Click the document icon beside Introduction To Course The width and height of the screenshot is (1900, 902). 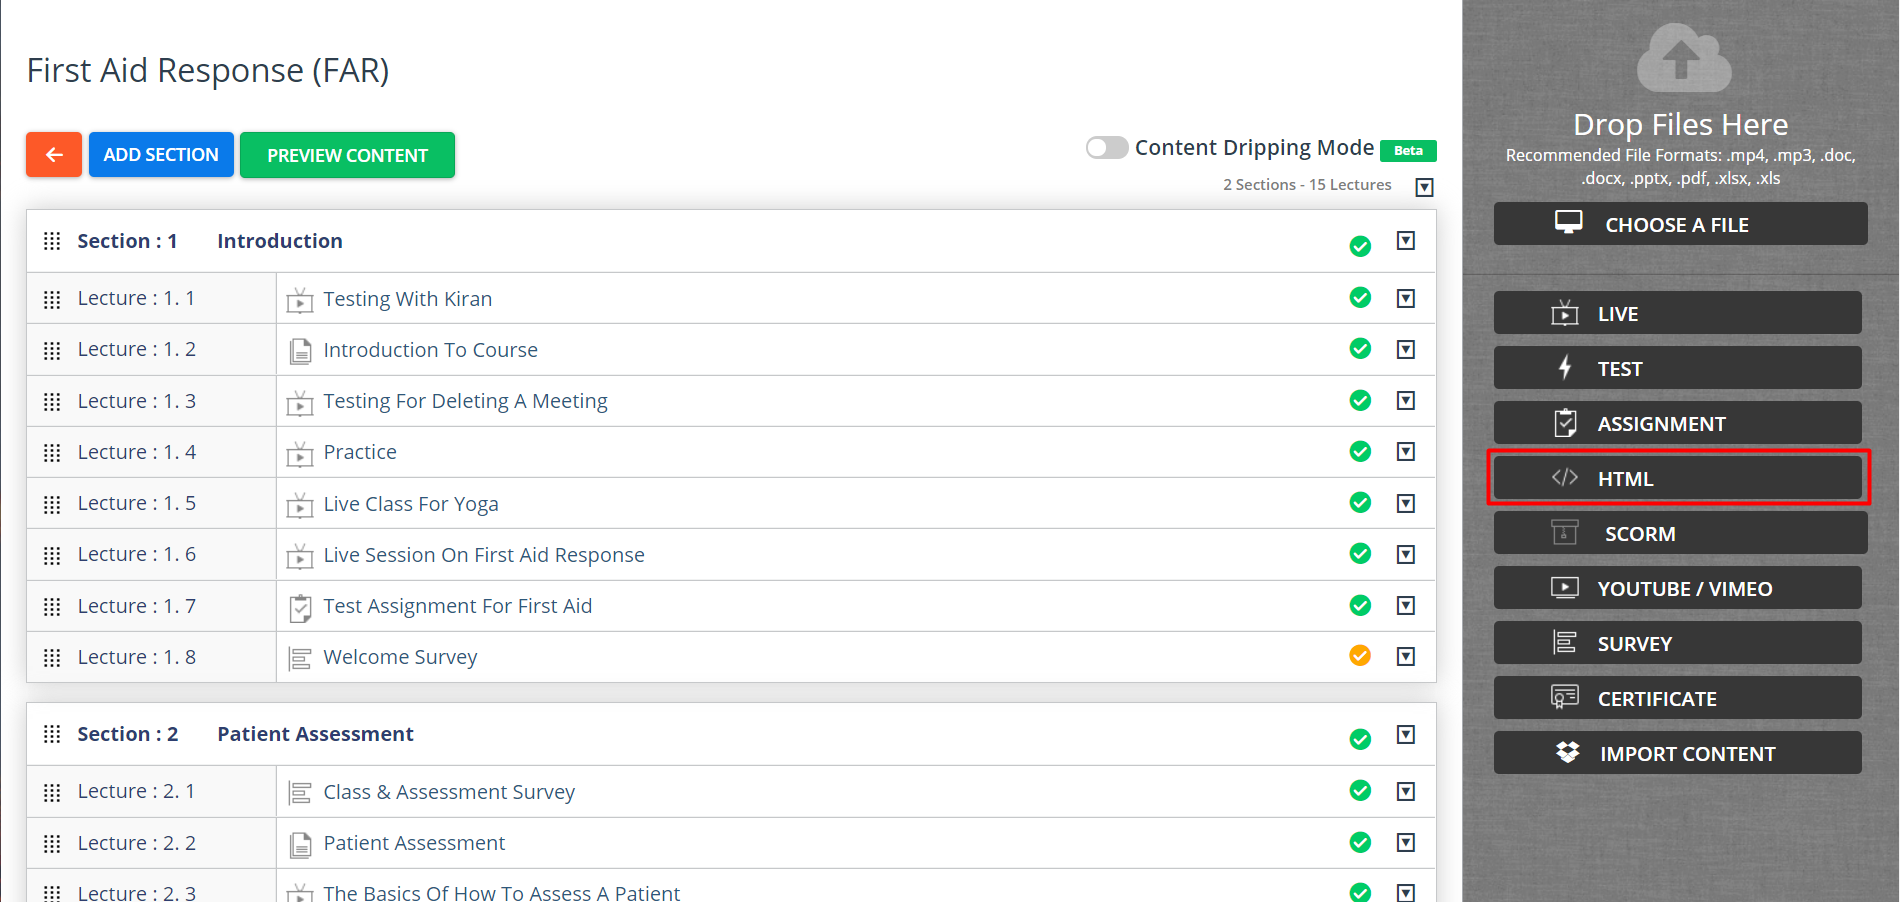[x=300, y=351]
